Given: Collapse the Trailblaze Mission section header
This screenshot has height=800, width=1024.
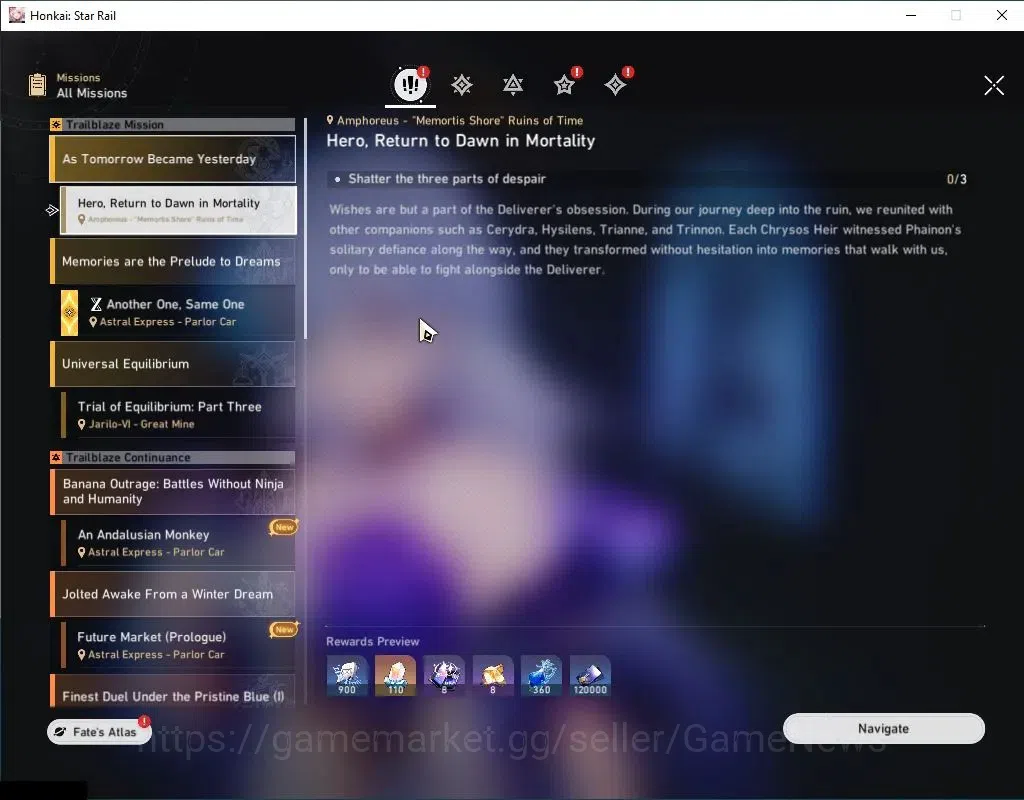Looking at the screenshot, I should pos(172,125).
